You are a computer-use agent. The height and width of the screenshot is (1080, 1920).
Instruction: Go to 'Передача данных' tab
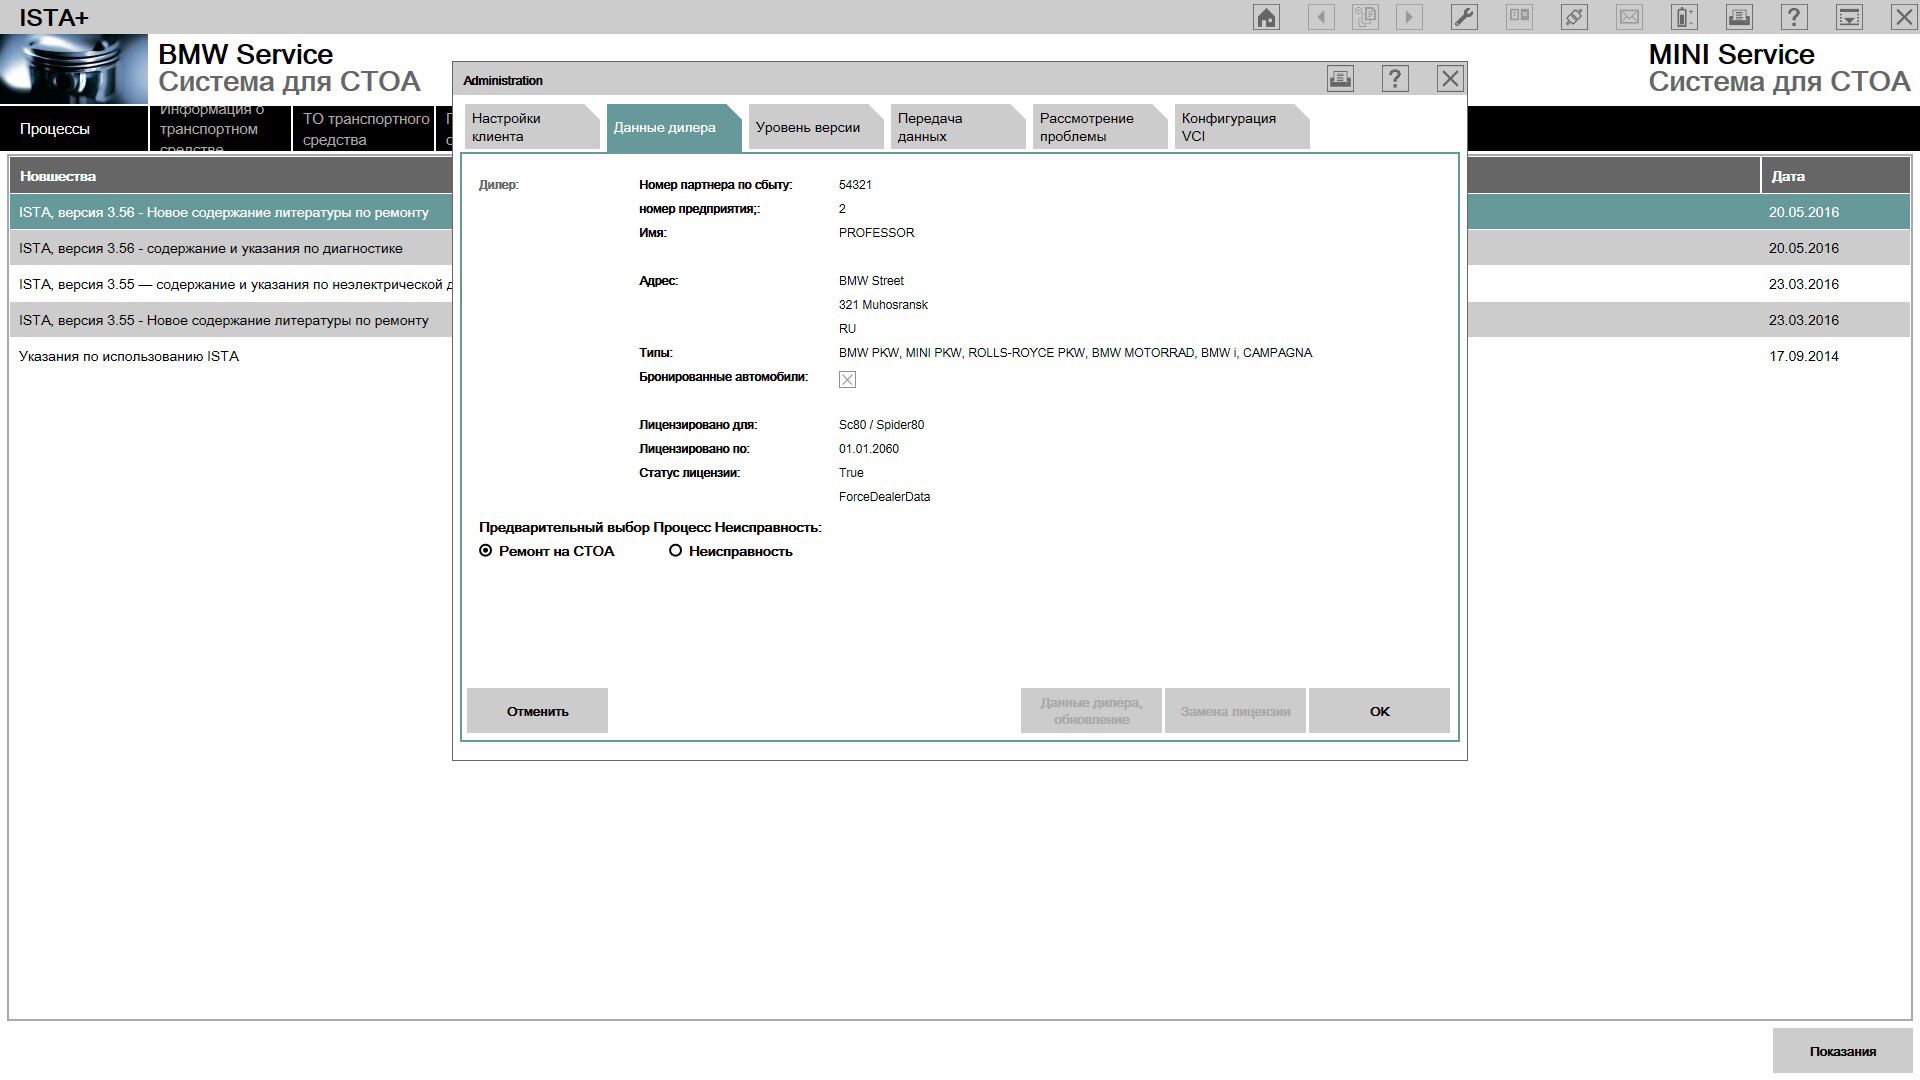point(945,127)
